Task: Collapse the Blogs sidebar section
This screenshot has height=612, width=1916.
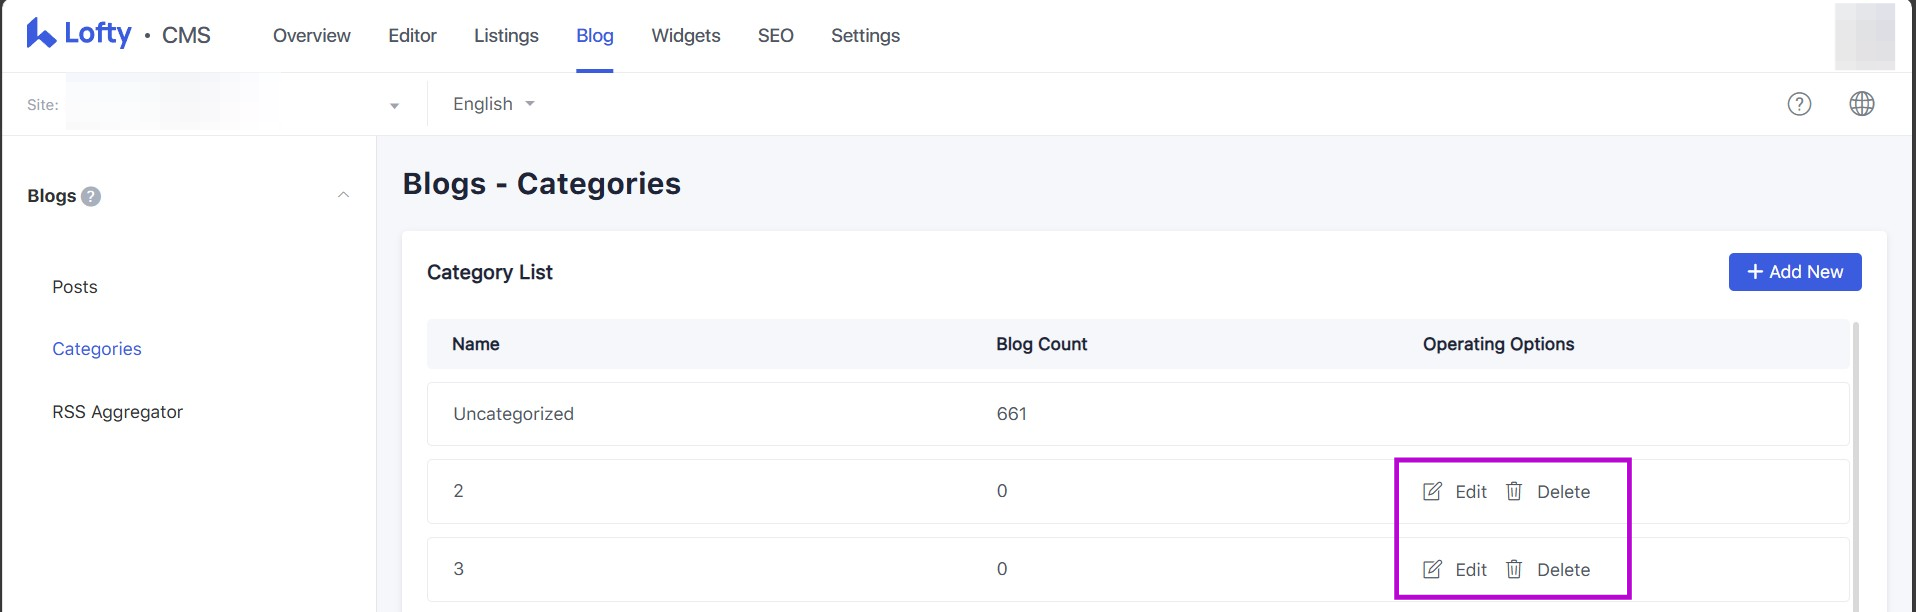Action: (x=343, y=195)
